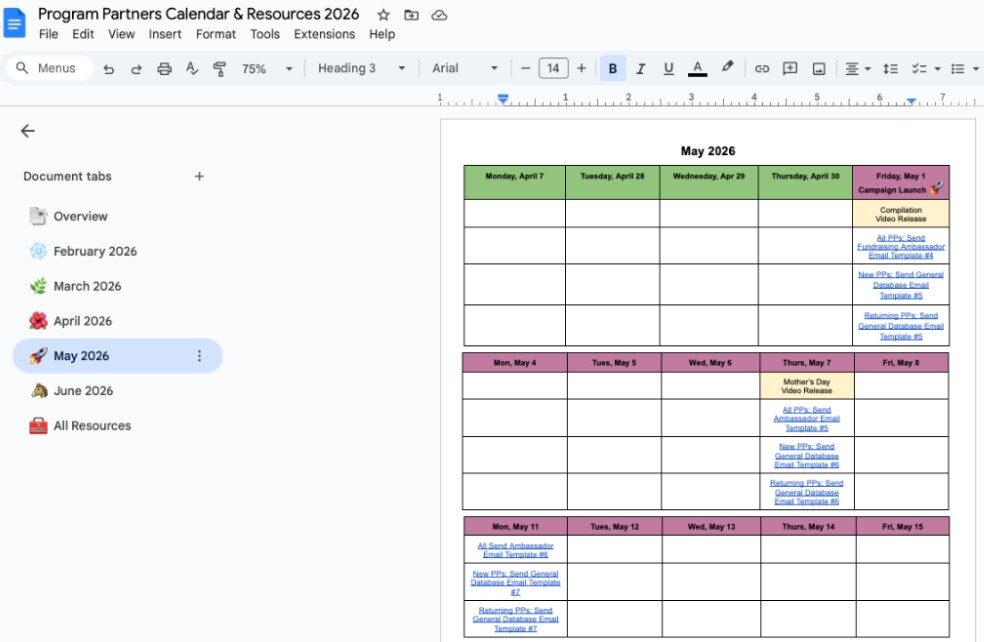Click the text color button

(x=698, y=69)
